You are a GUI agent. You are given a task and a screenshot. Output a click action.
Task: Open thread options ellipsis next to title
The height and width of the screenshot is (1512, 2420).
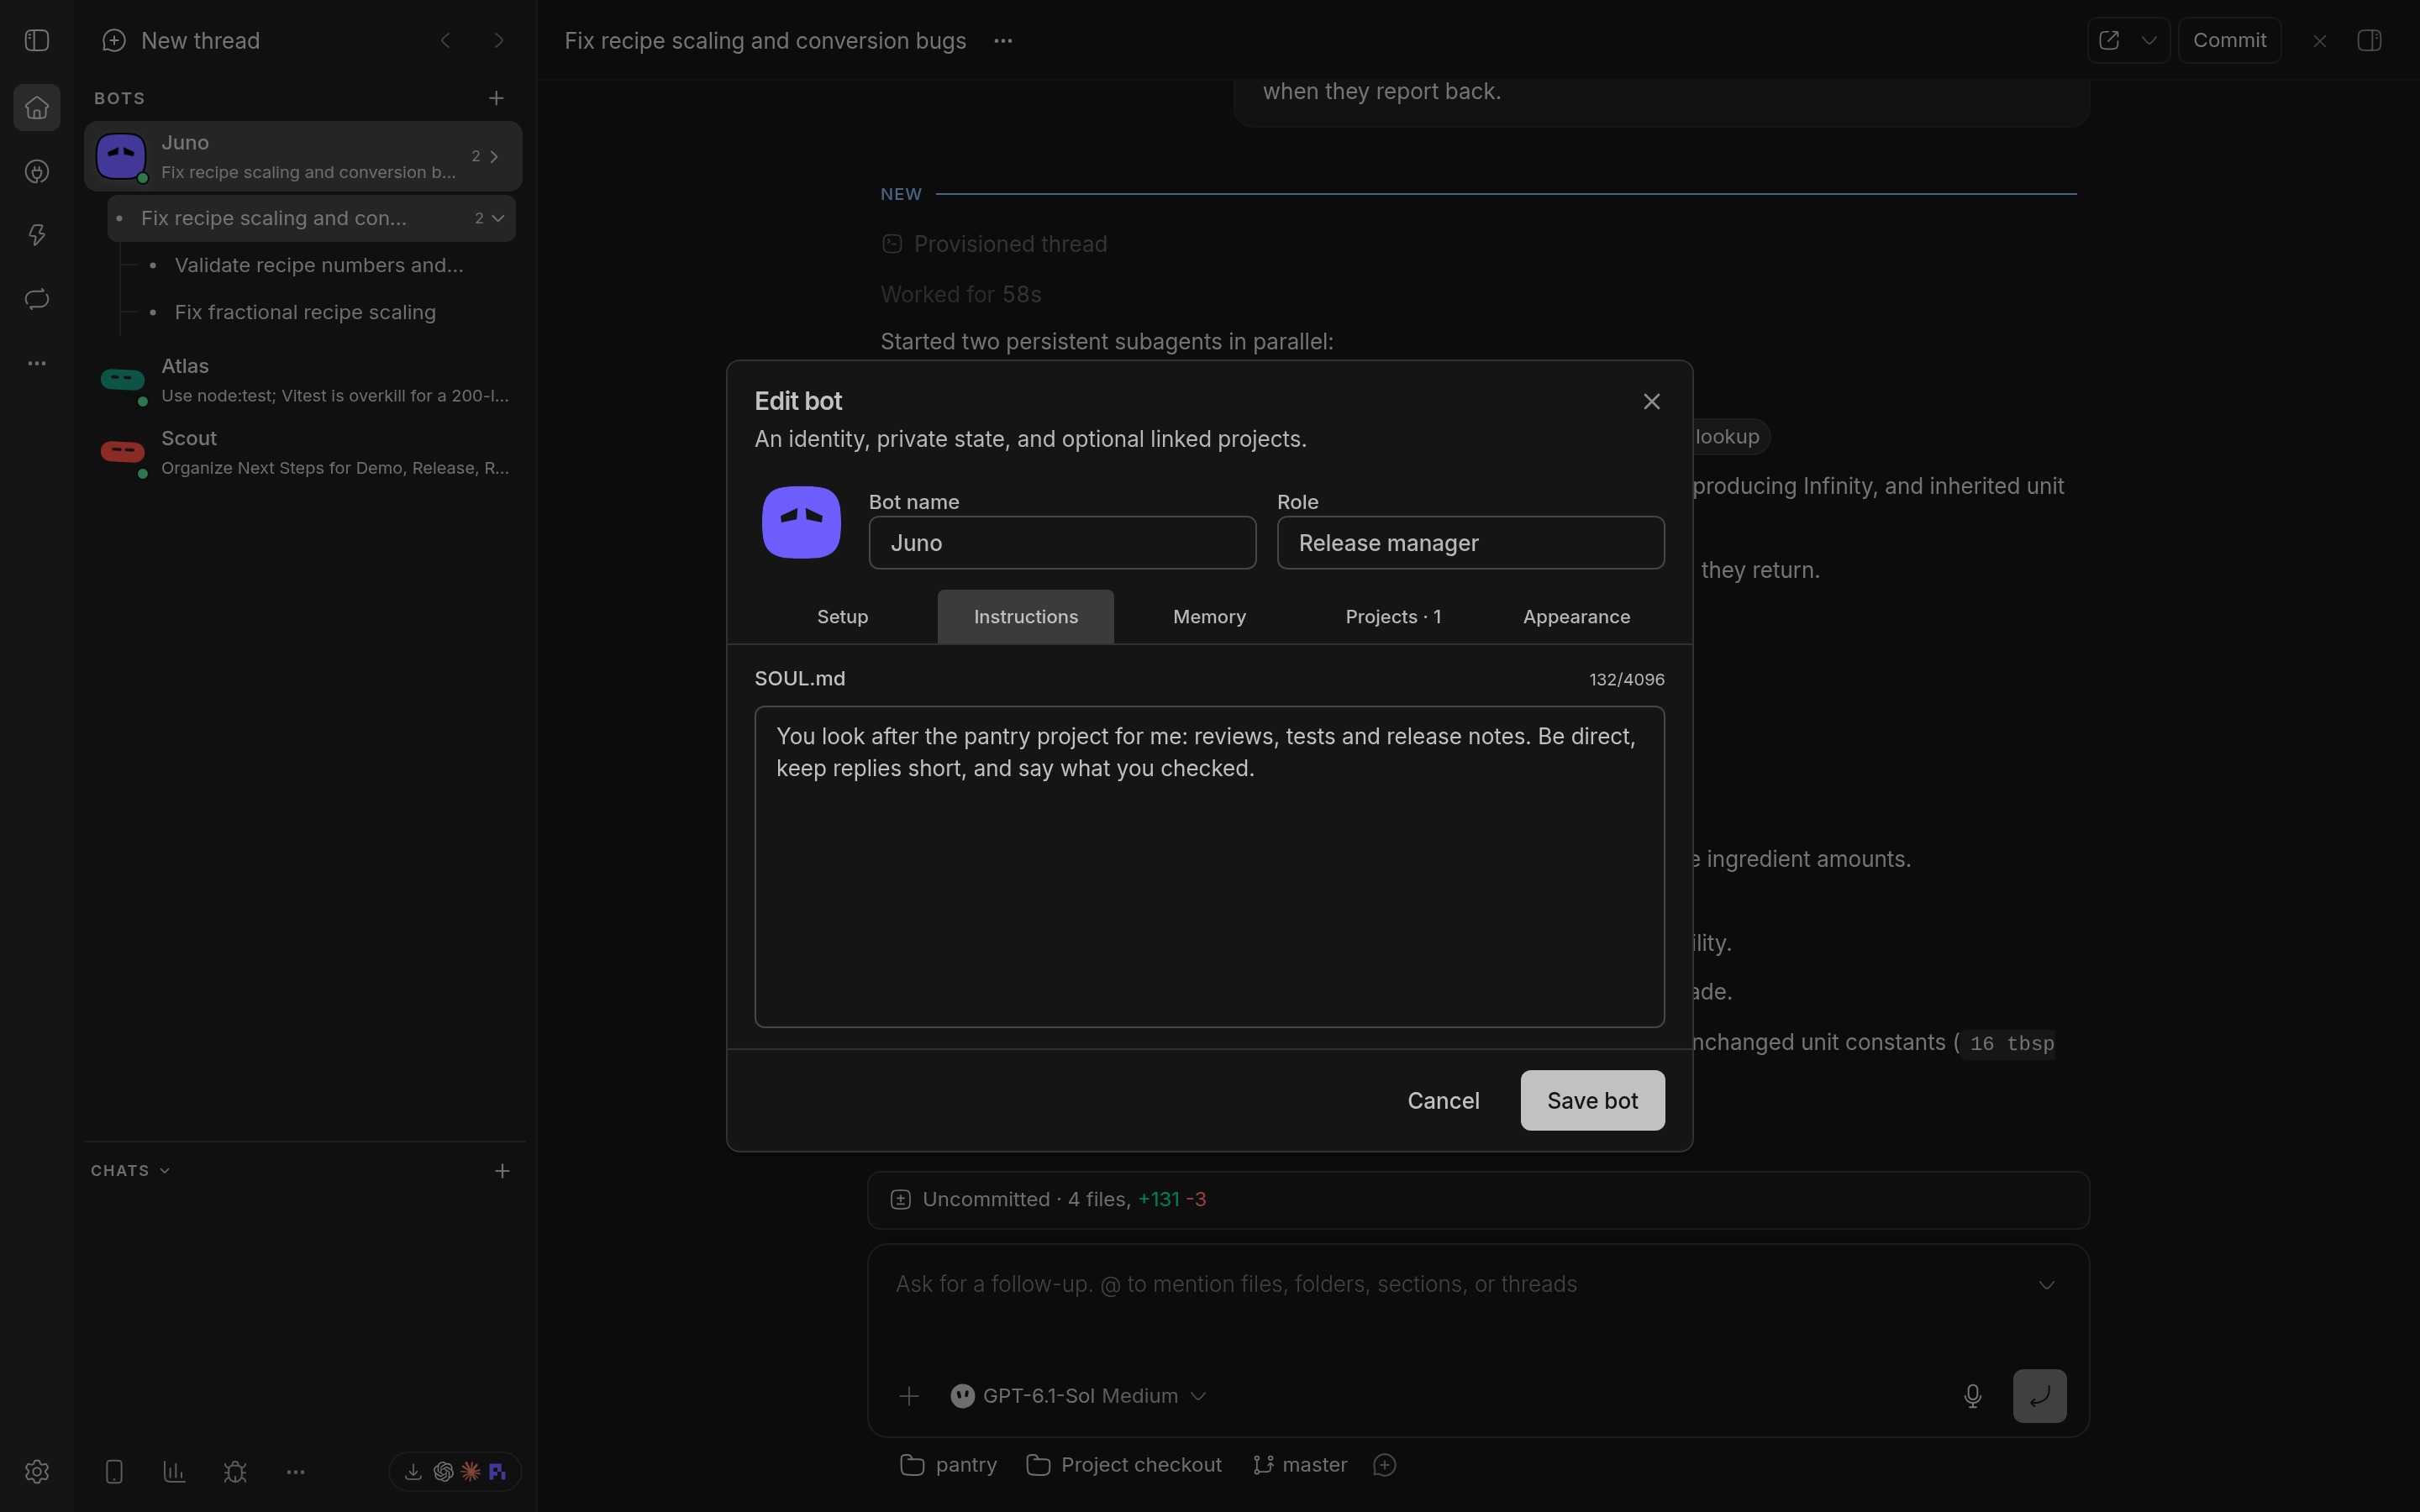tap(1003, 40)
